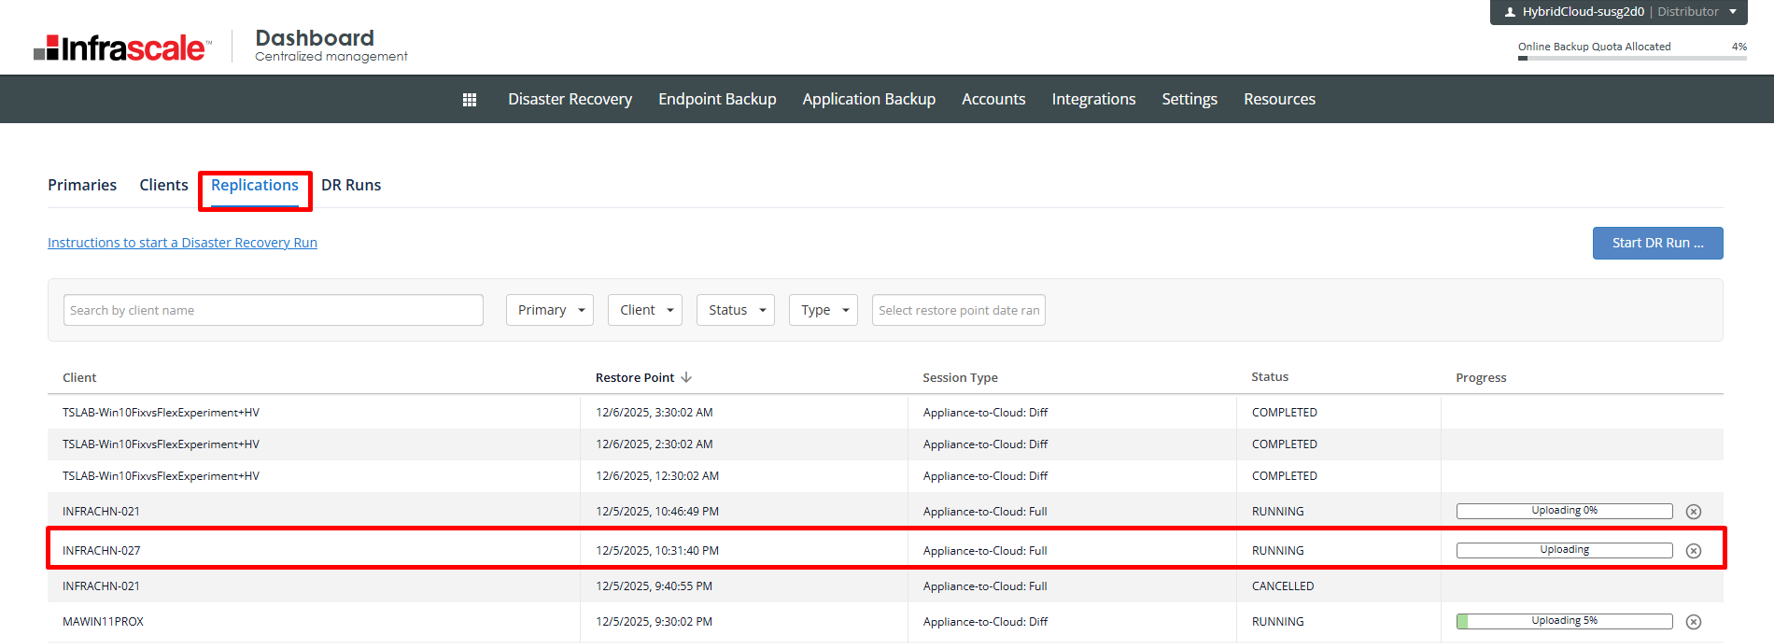Open the HybridCloud account dropdown arrow
1774x643 pixels.
1733,12
